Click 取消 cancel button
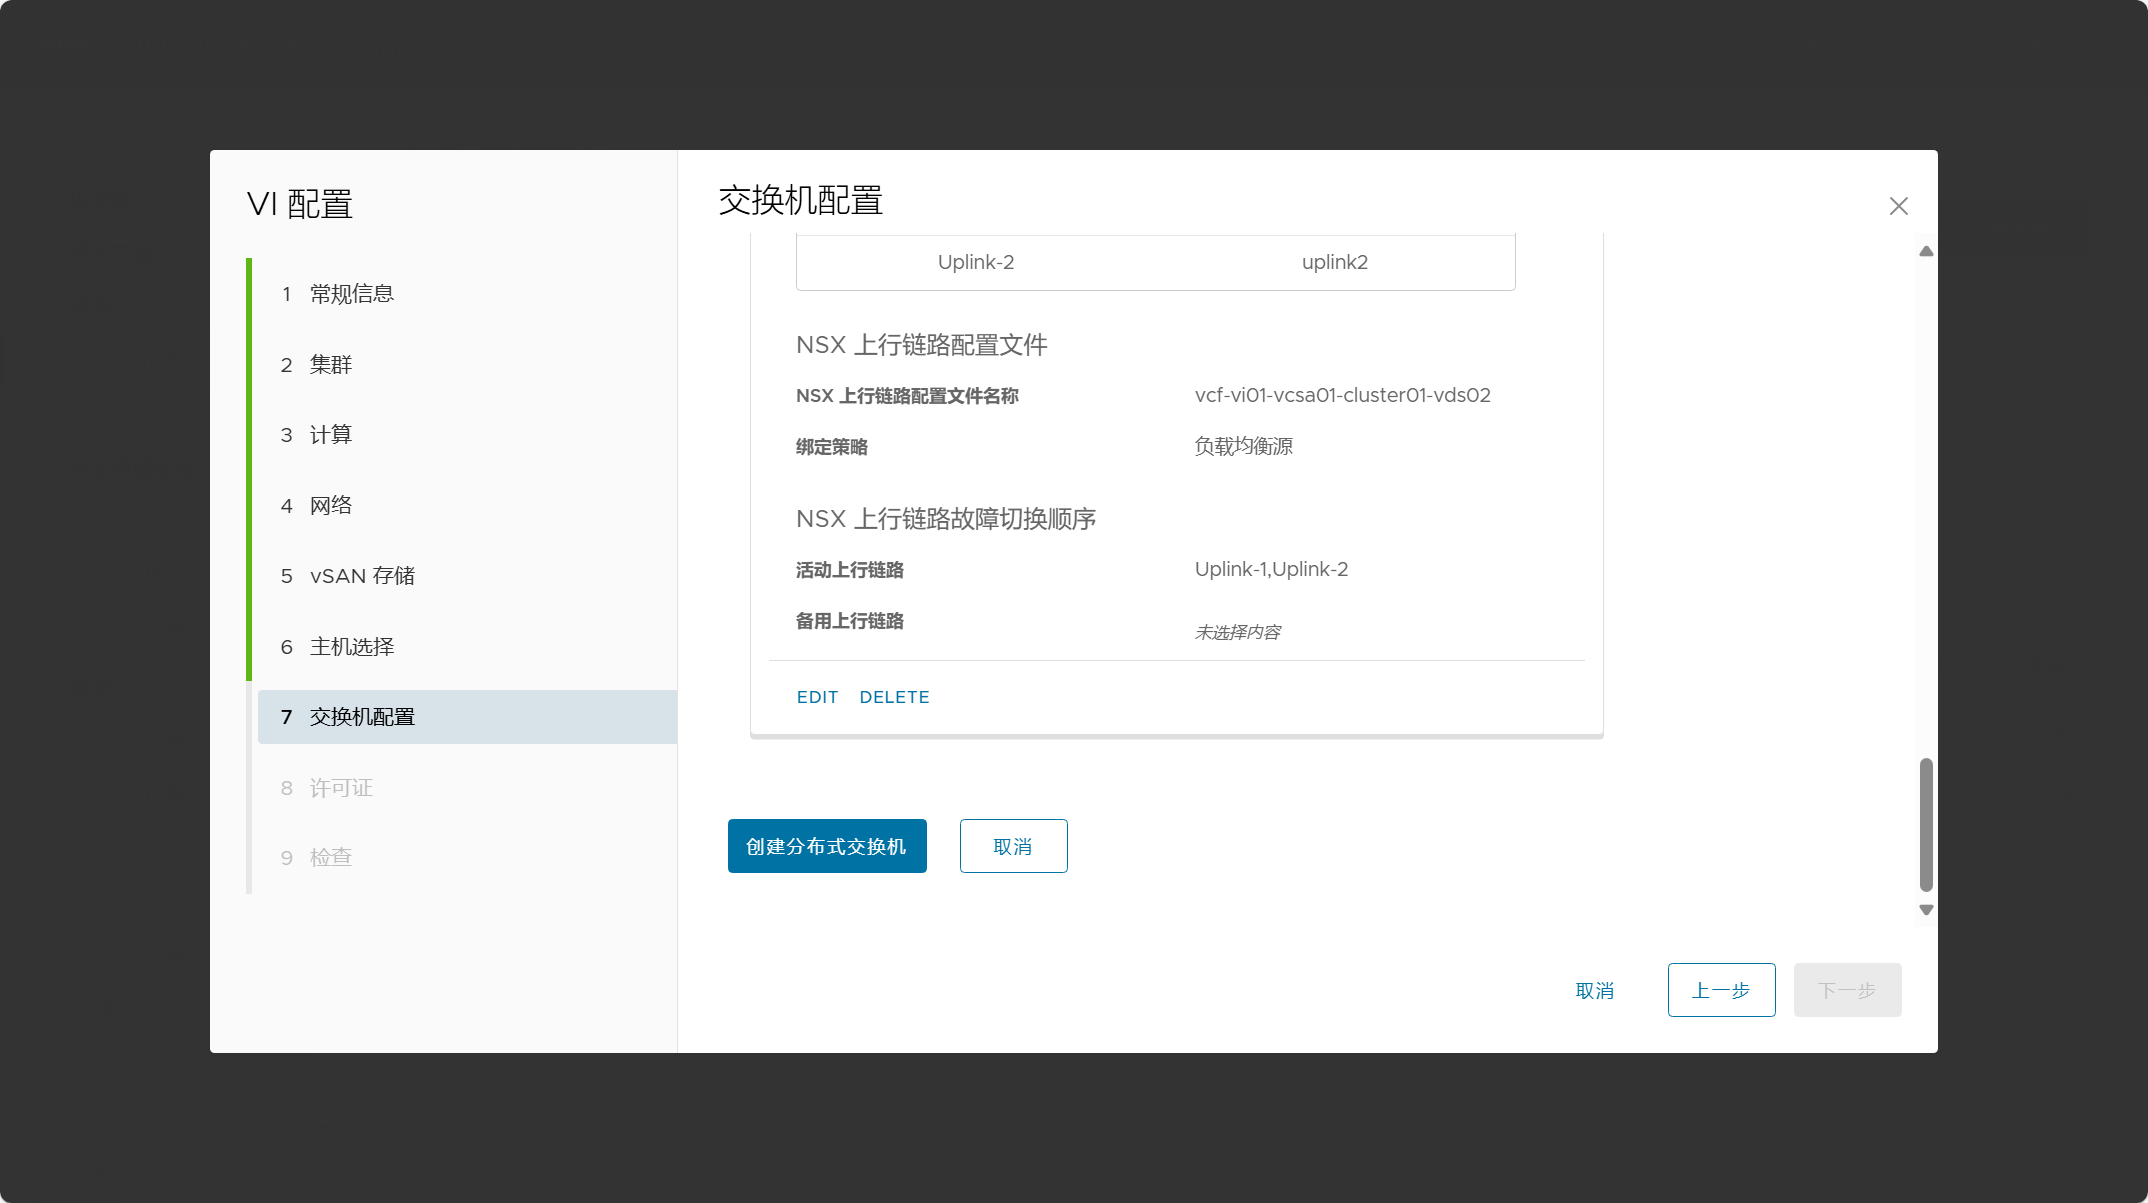Screen dimensions: 2148x1203 pyautogui.click(x=1014, y=846)
